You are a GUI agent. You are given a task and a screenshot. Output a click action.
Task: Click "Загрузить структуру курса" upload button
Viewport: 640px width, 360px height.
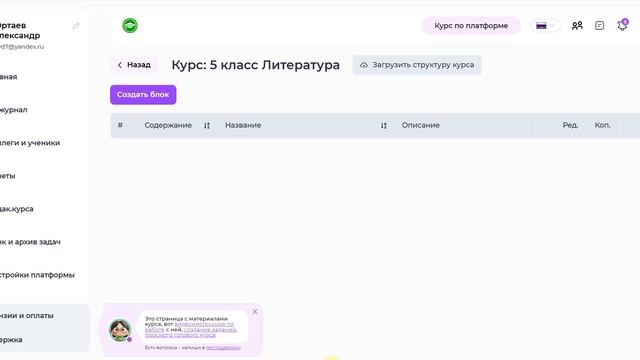(x=417, y=65)
